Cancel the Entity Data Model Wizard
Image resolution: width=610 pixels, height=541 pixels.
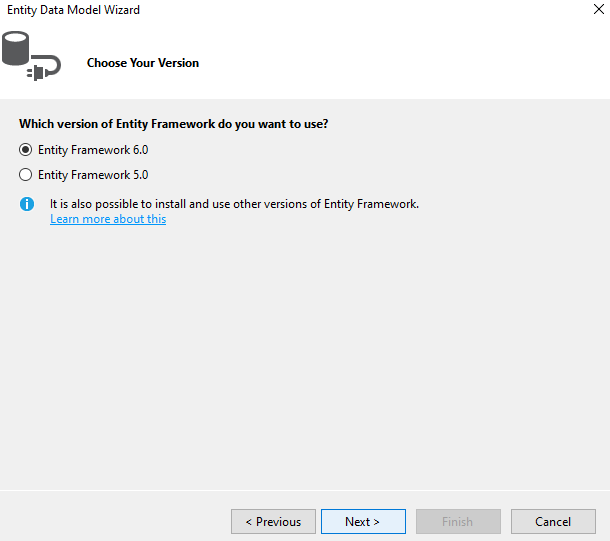(553, 522)
